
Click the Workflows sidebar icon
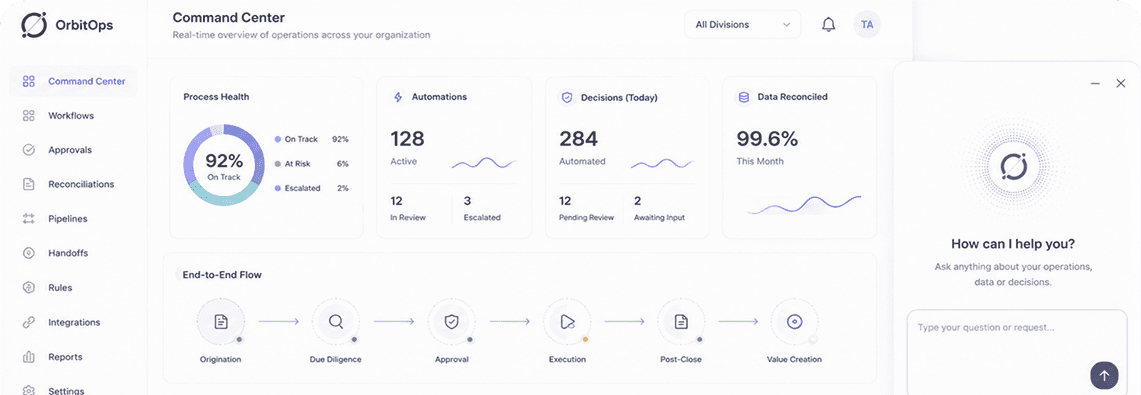point(29,116)
